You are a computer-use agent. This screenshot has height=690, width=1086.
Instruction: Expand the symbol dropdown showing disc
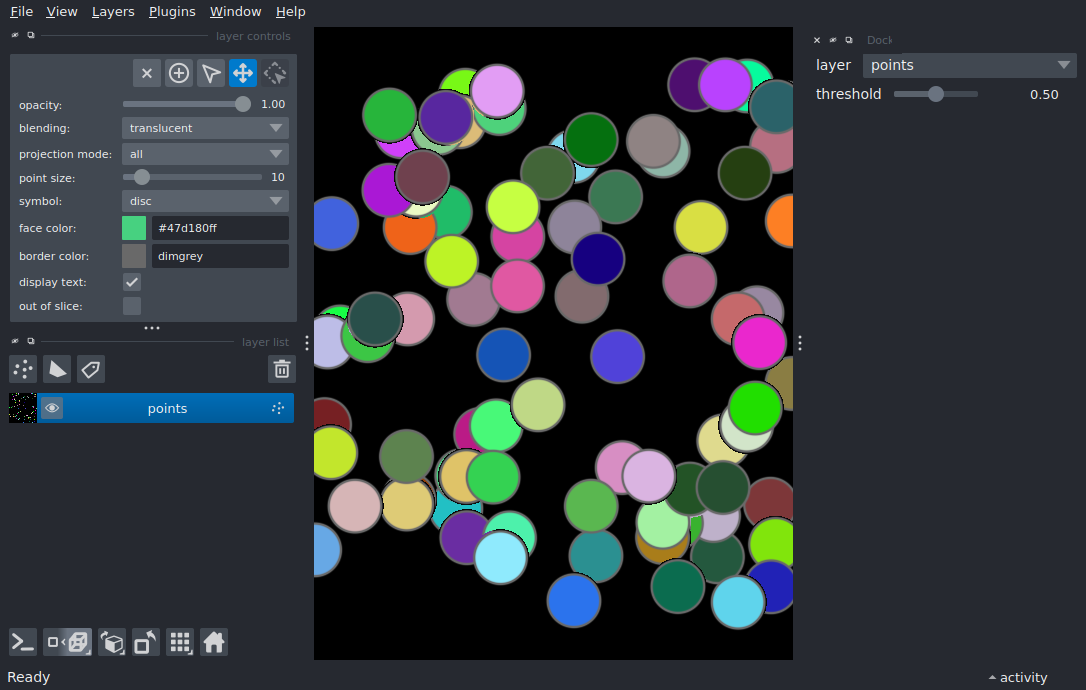click(205, 201)
